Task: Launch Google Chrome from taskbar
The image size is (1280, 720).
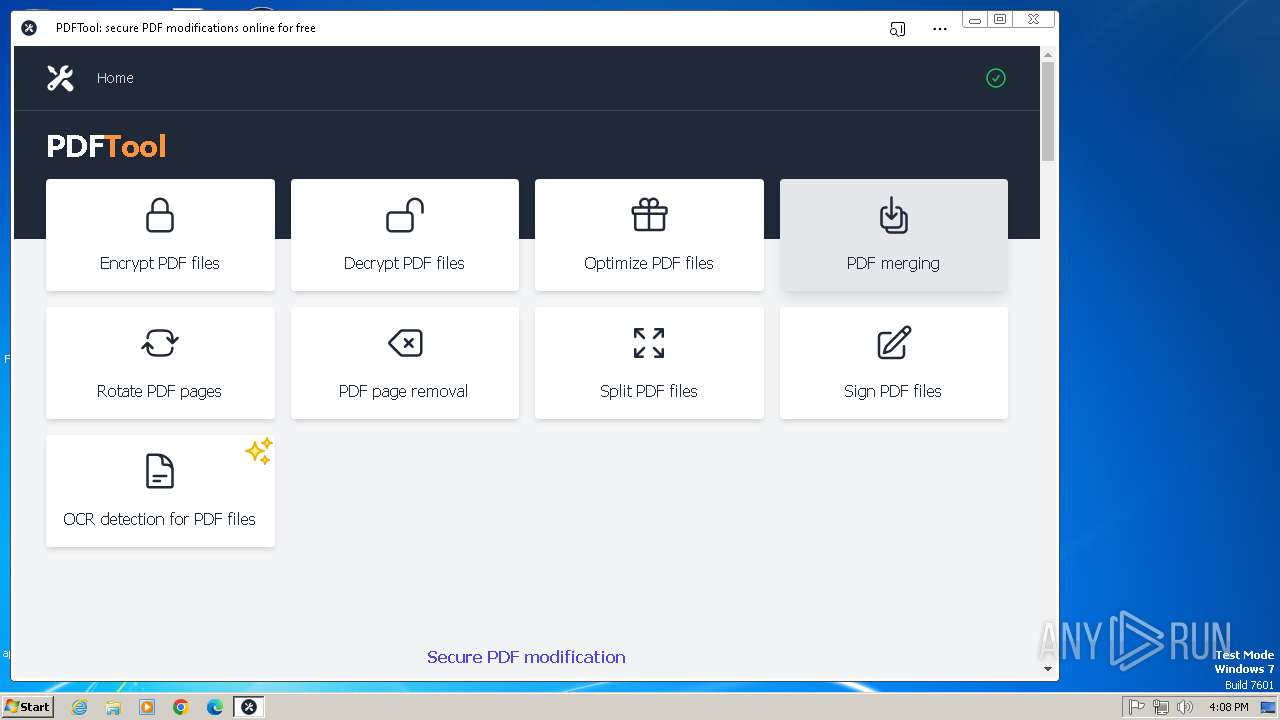Action: (181, 707)
